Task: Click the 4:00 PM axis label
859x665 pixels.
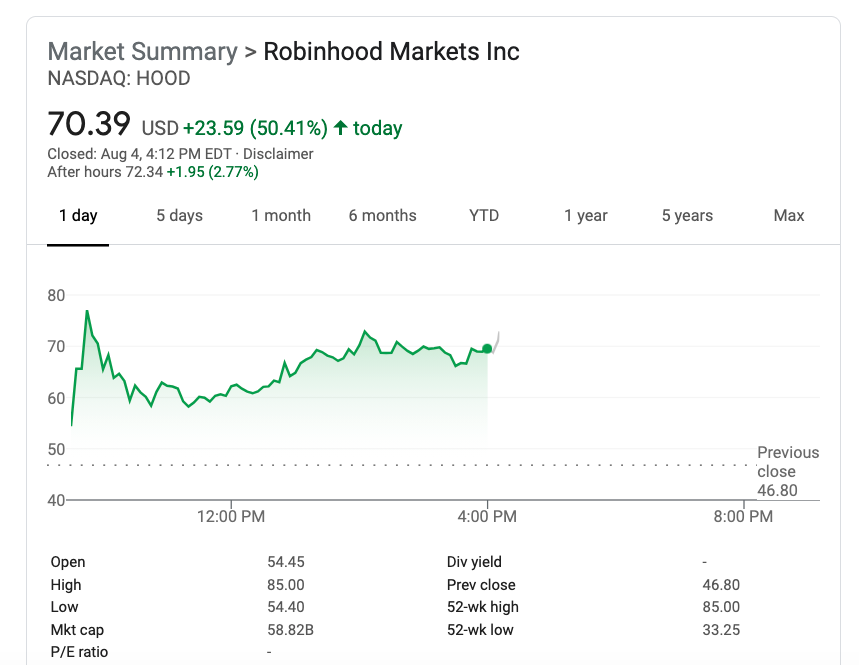Action: (x=487, y=516)
